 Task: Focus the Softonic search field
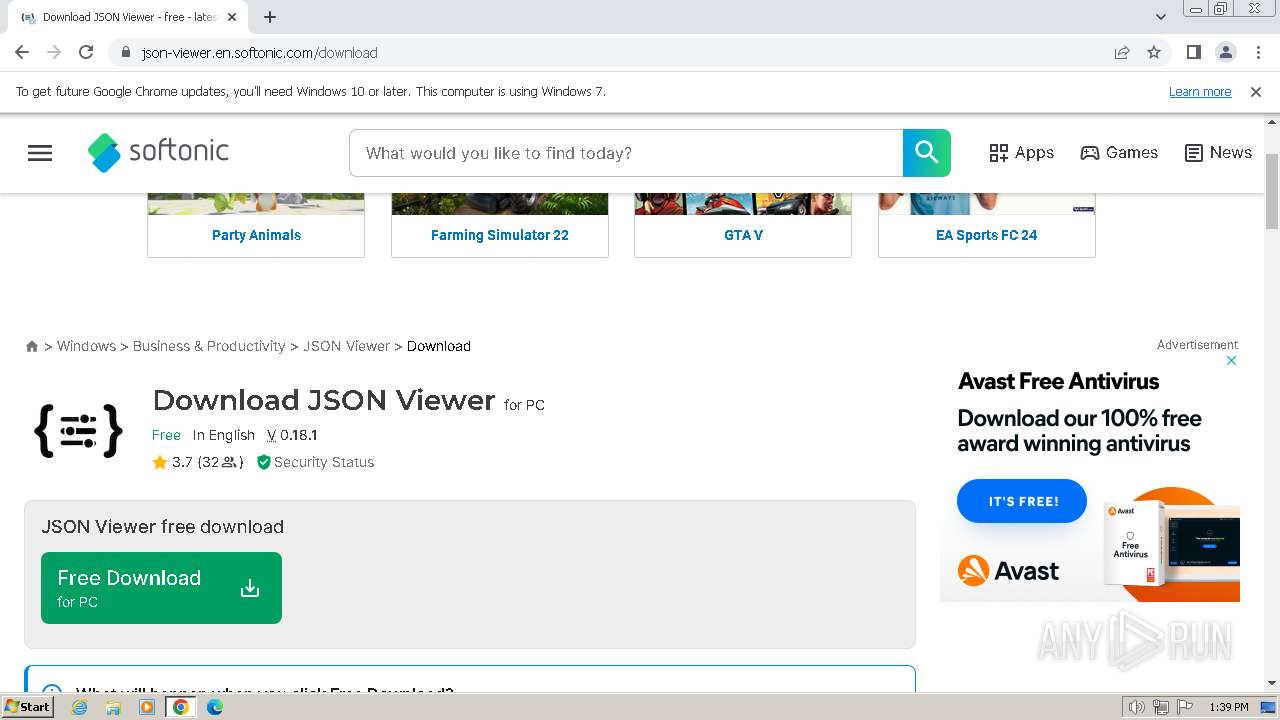(626, 153)
